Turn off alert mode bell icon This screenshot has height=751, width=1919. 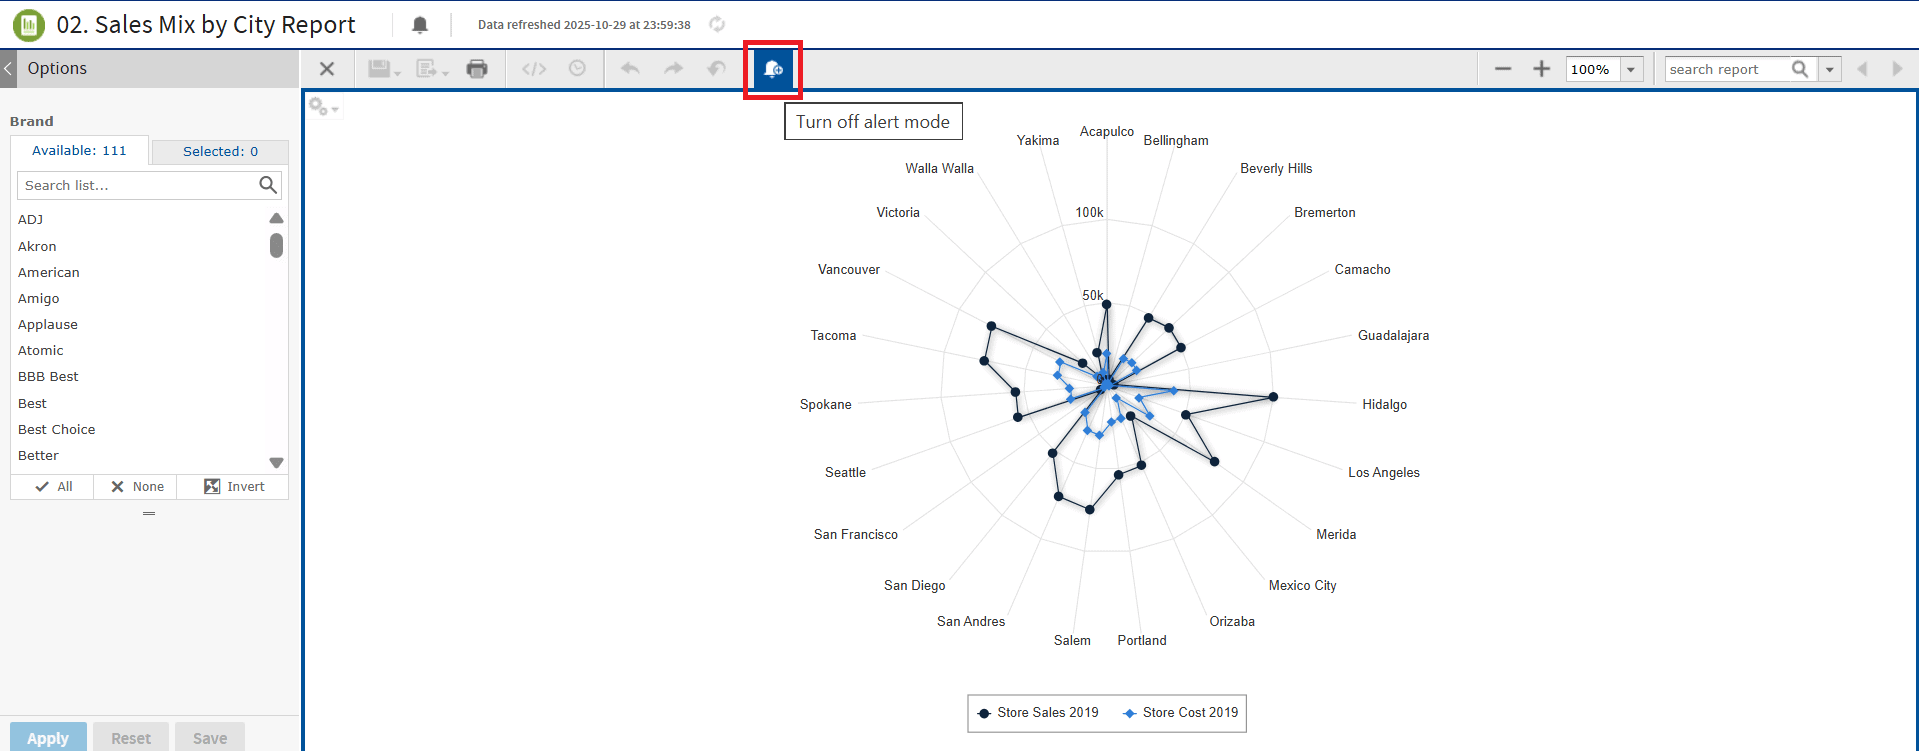[773, 69]
